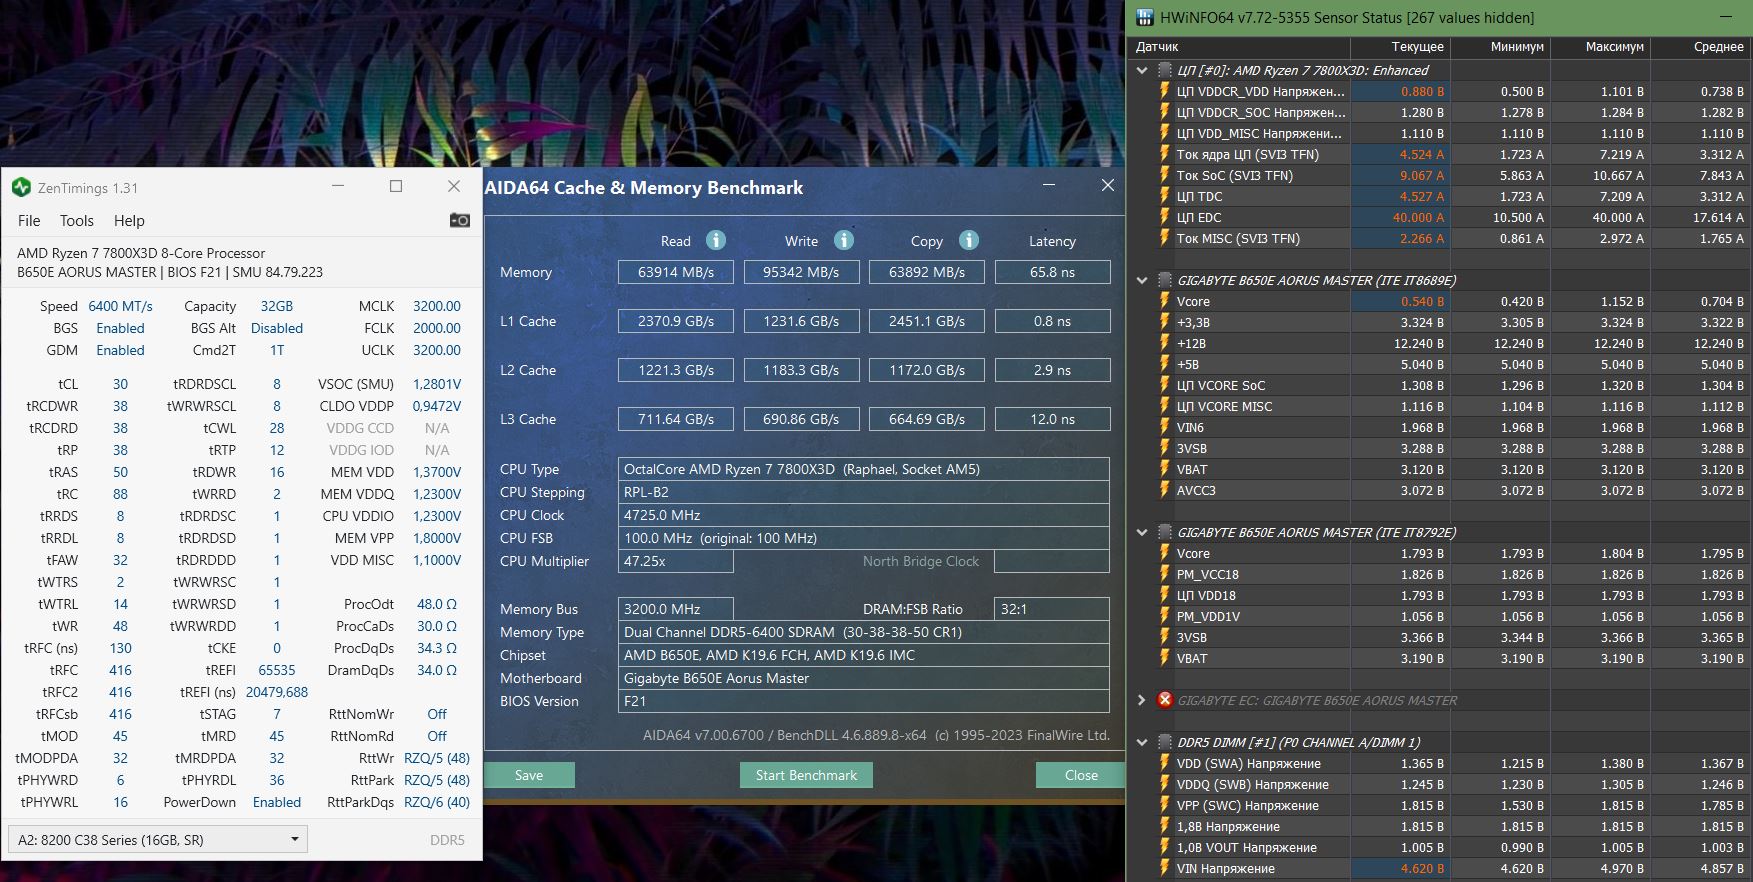Click the lightning icon for PM_VDD1V sensor
1753x882 pixels.
tap(1164, 616)
